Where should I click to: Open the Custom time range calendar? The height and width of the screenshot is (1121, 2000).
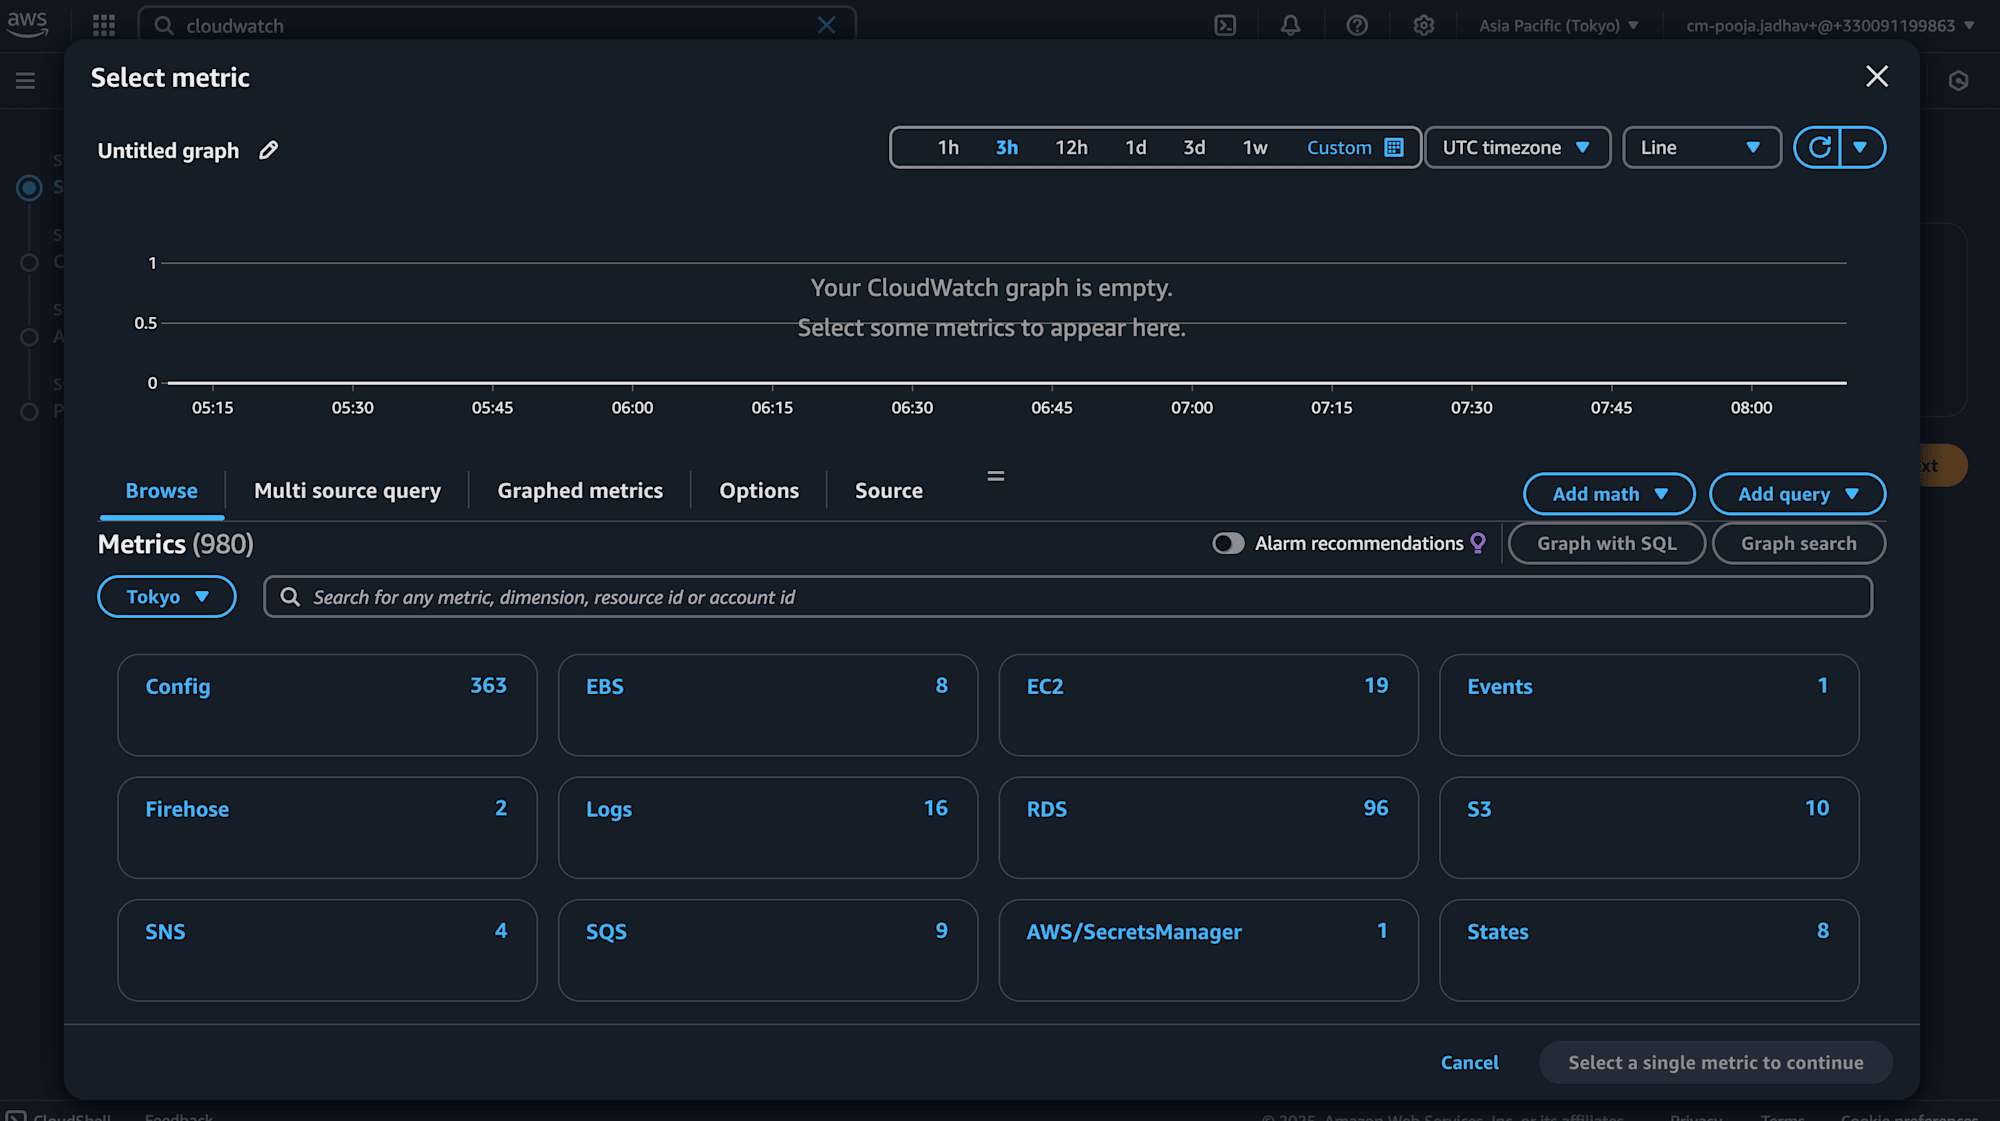pyautogui.click(x=1354, y=147)
